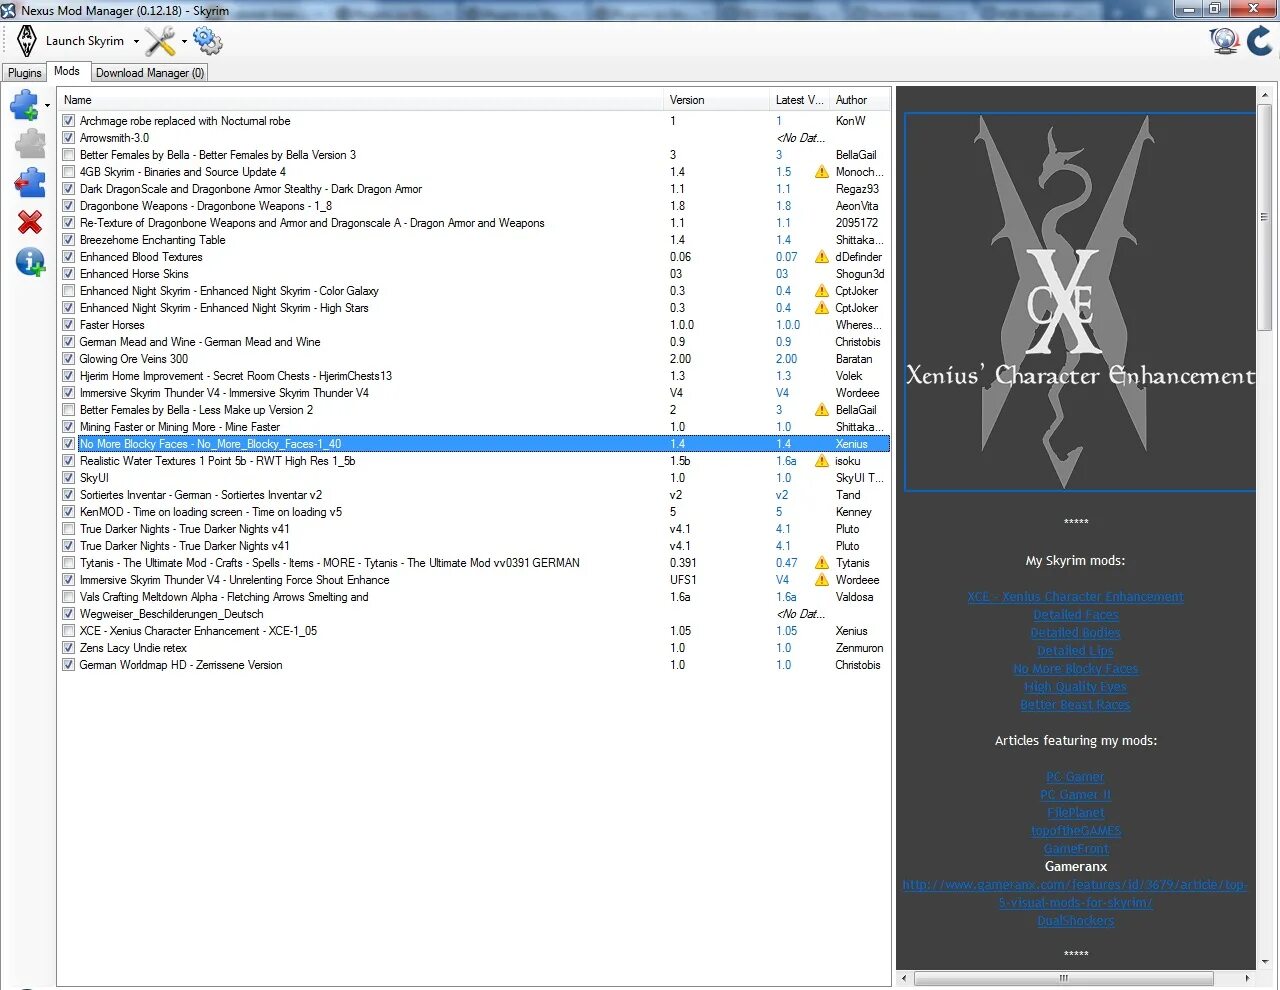Open the add mod dropdown arrow
The image size is (1280, 990).
tap(47, 106)
